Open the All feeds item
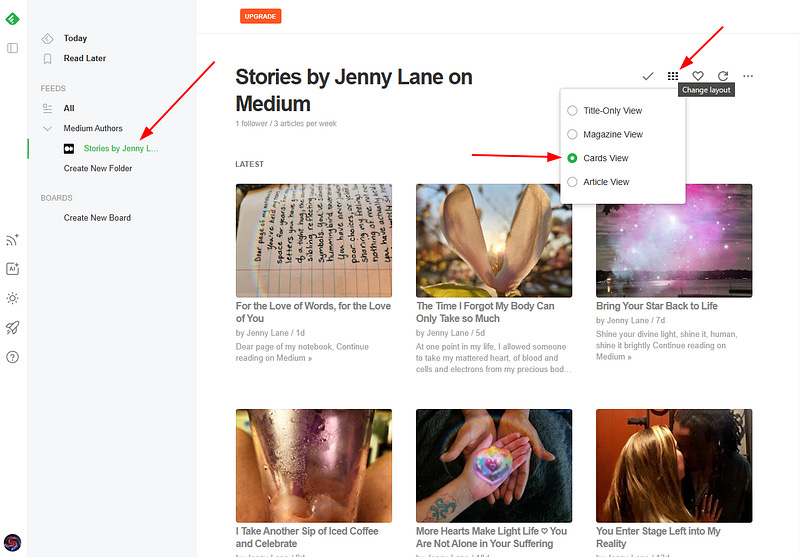 (69, 108)
